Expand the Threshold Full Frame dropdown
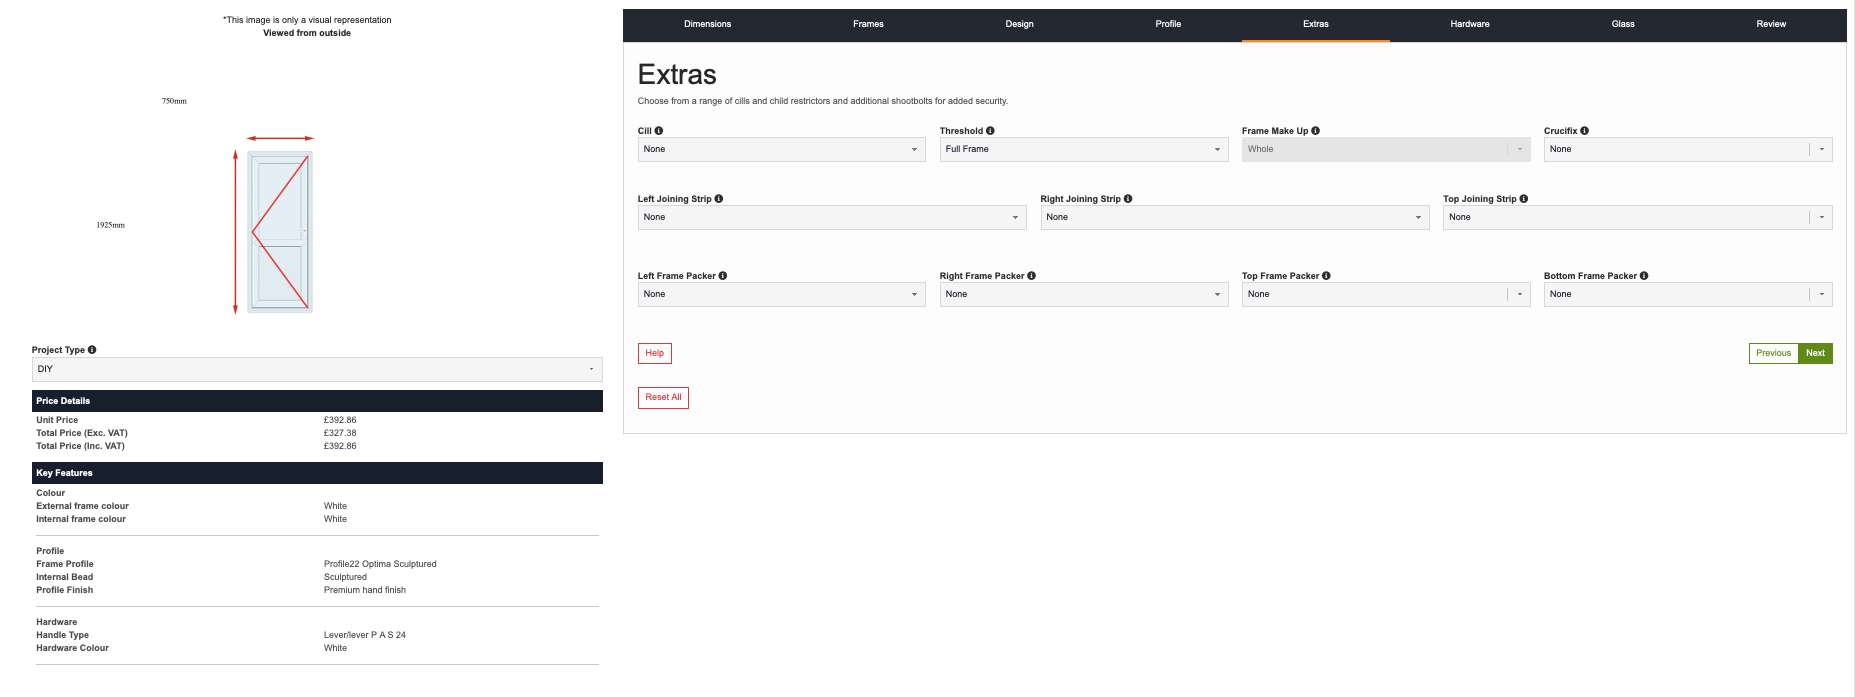The height and width of the screenshot is (697, 1855). coord(1083,149)
